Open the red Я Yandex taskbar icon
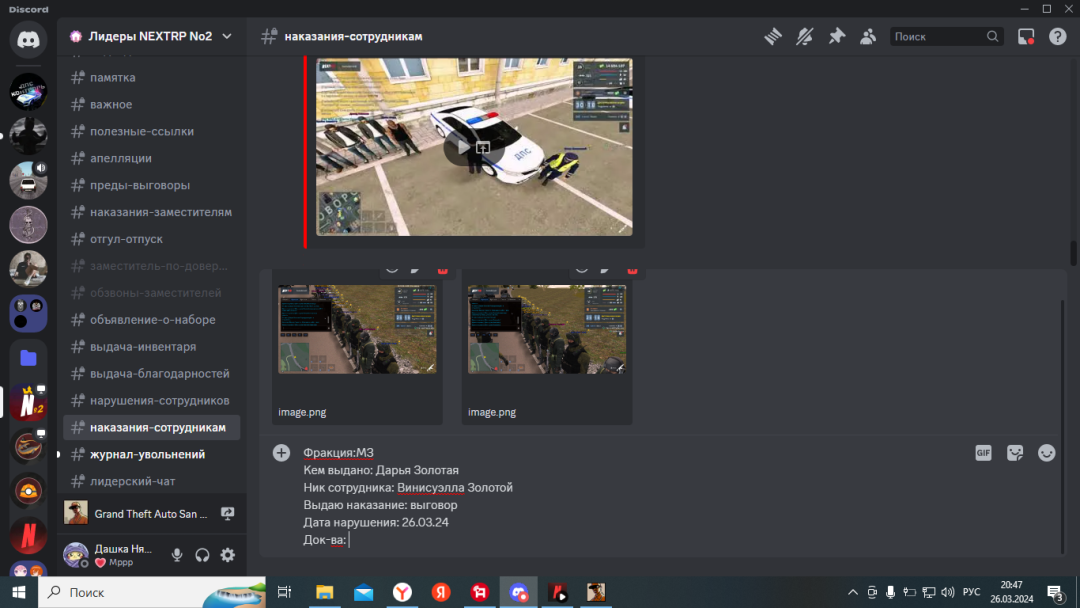1080x608 pixels. (x=441, y=592)
